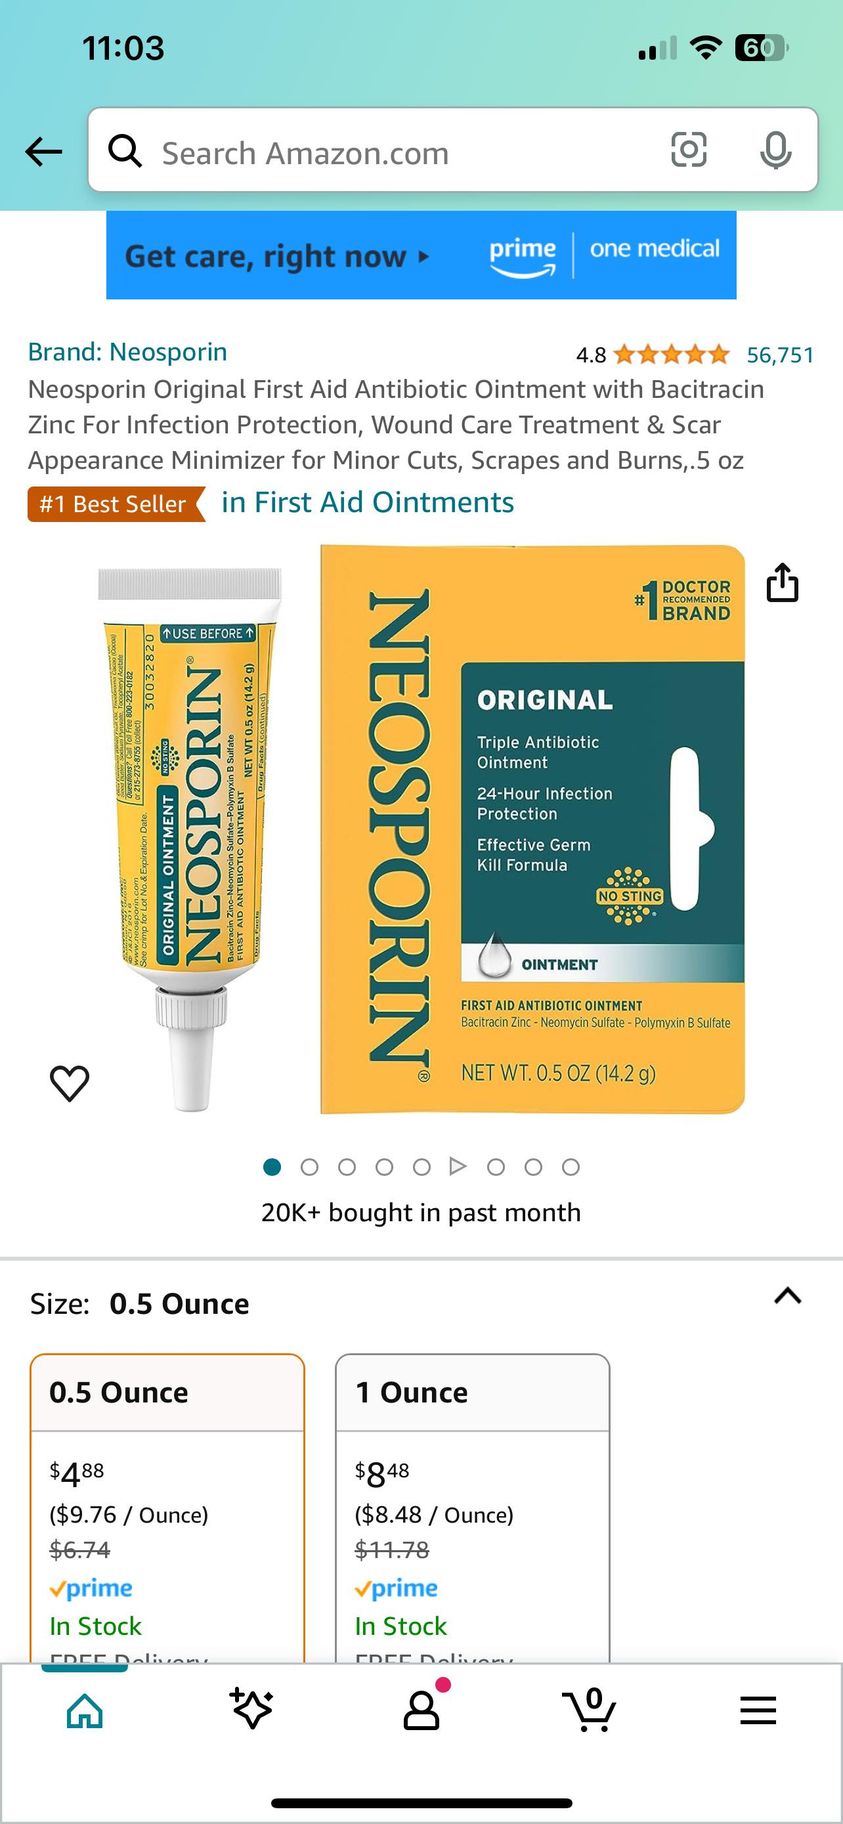Open the hamburger menu tab
Image resolution: width=843 pixels, height=1824 pixels.
pos(758,1710)
